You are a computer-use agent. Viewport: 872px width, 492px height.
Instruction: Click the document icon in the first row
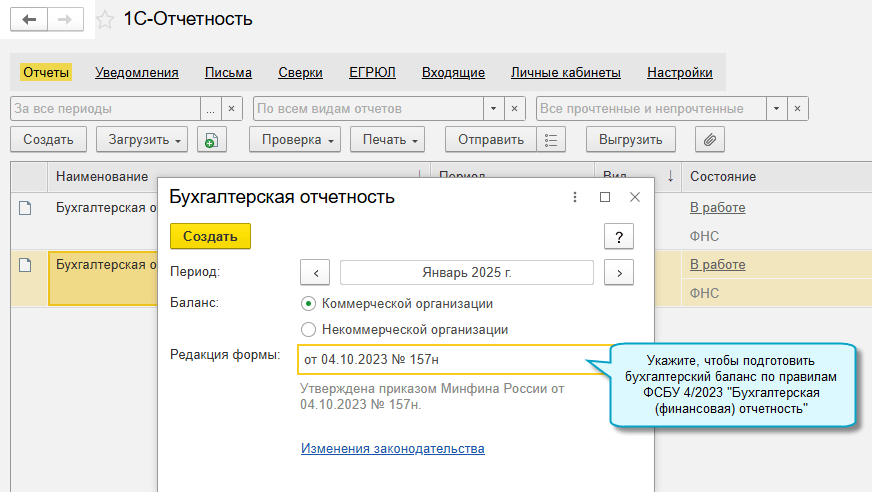coord(25,208)
